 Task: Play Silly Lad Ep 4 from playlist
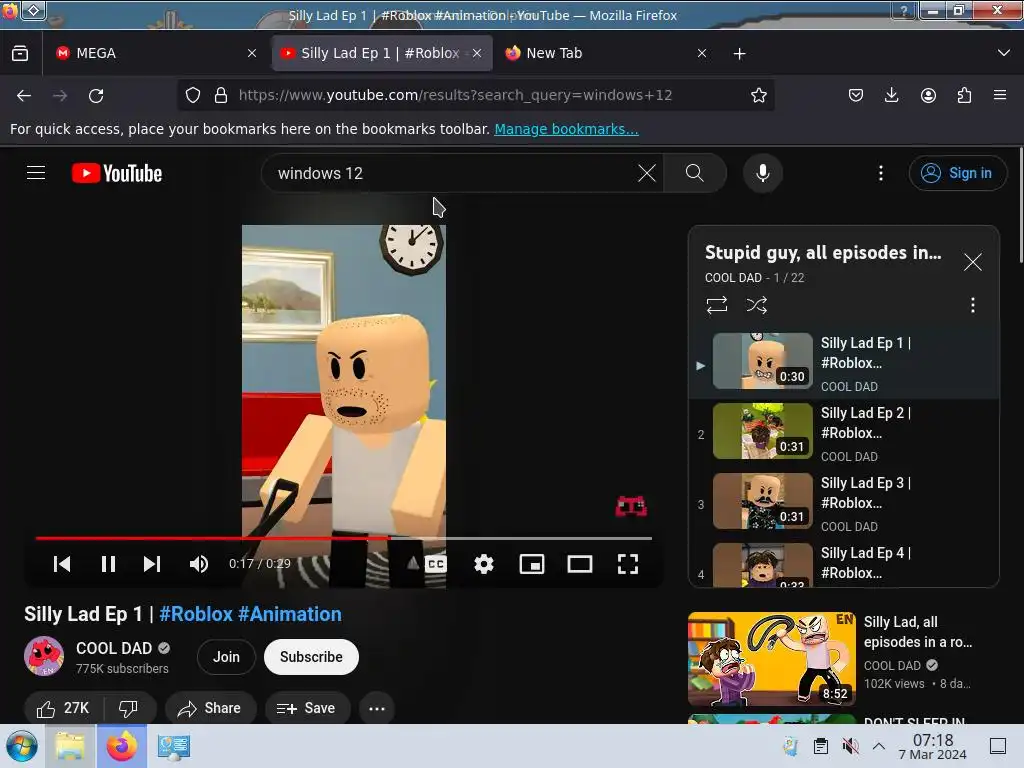coord(844,563)
